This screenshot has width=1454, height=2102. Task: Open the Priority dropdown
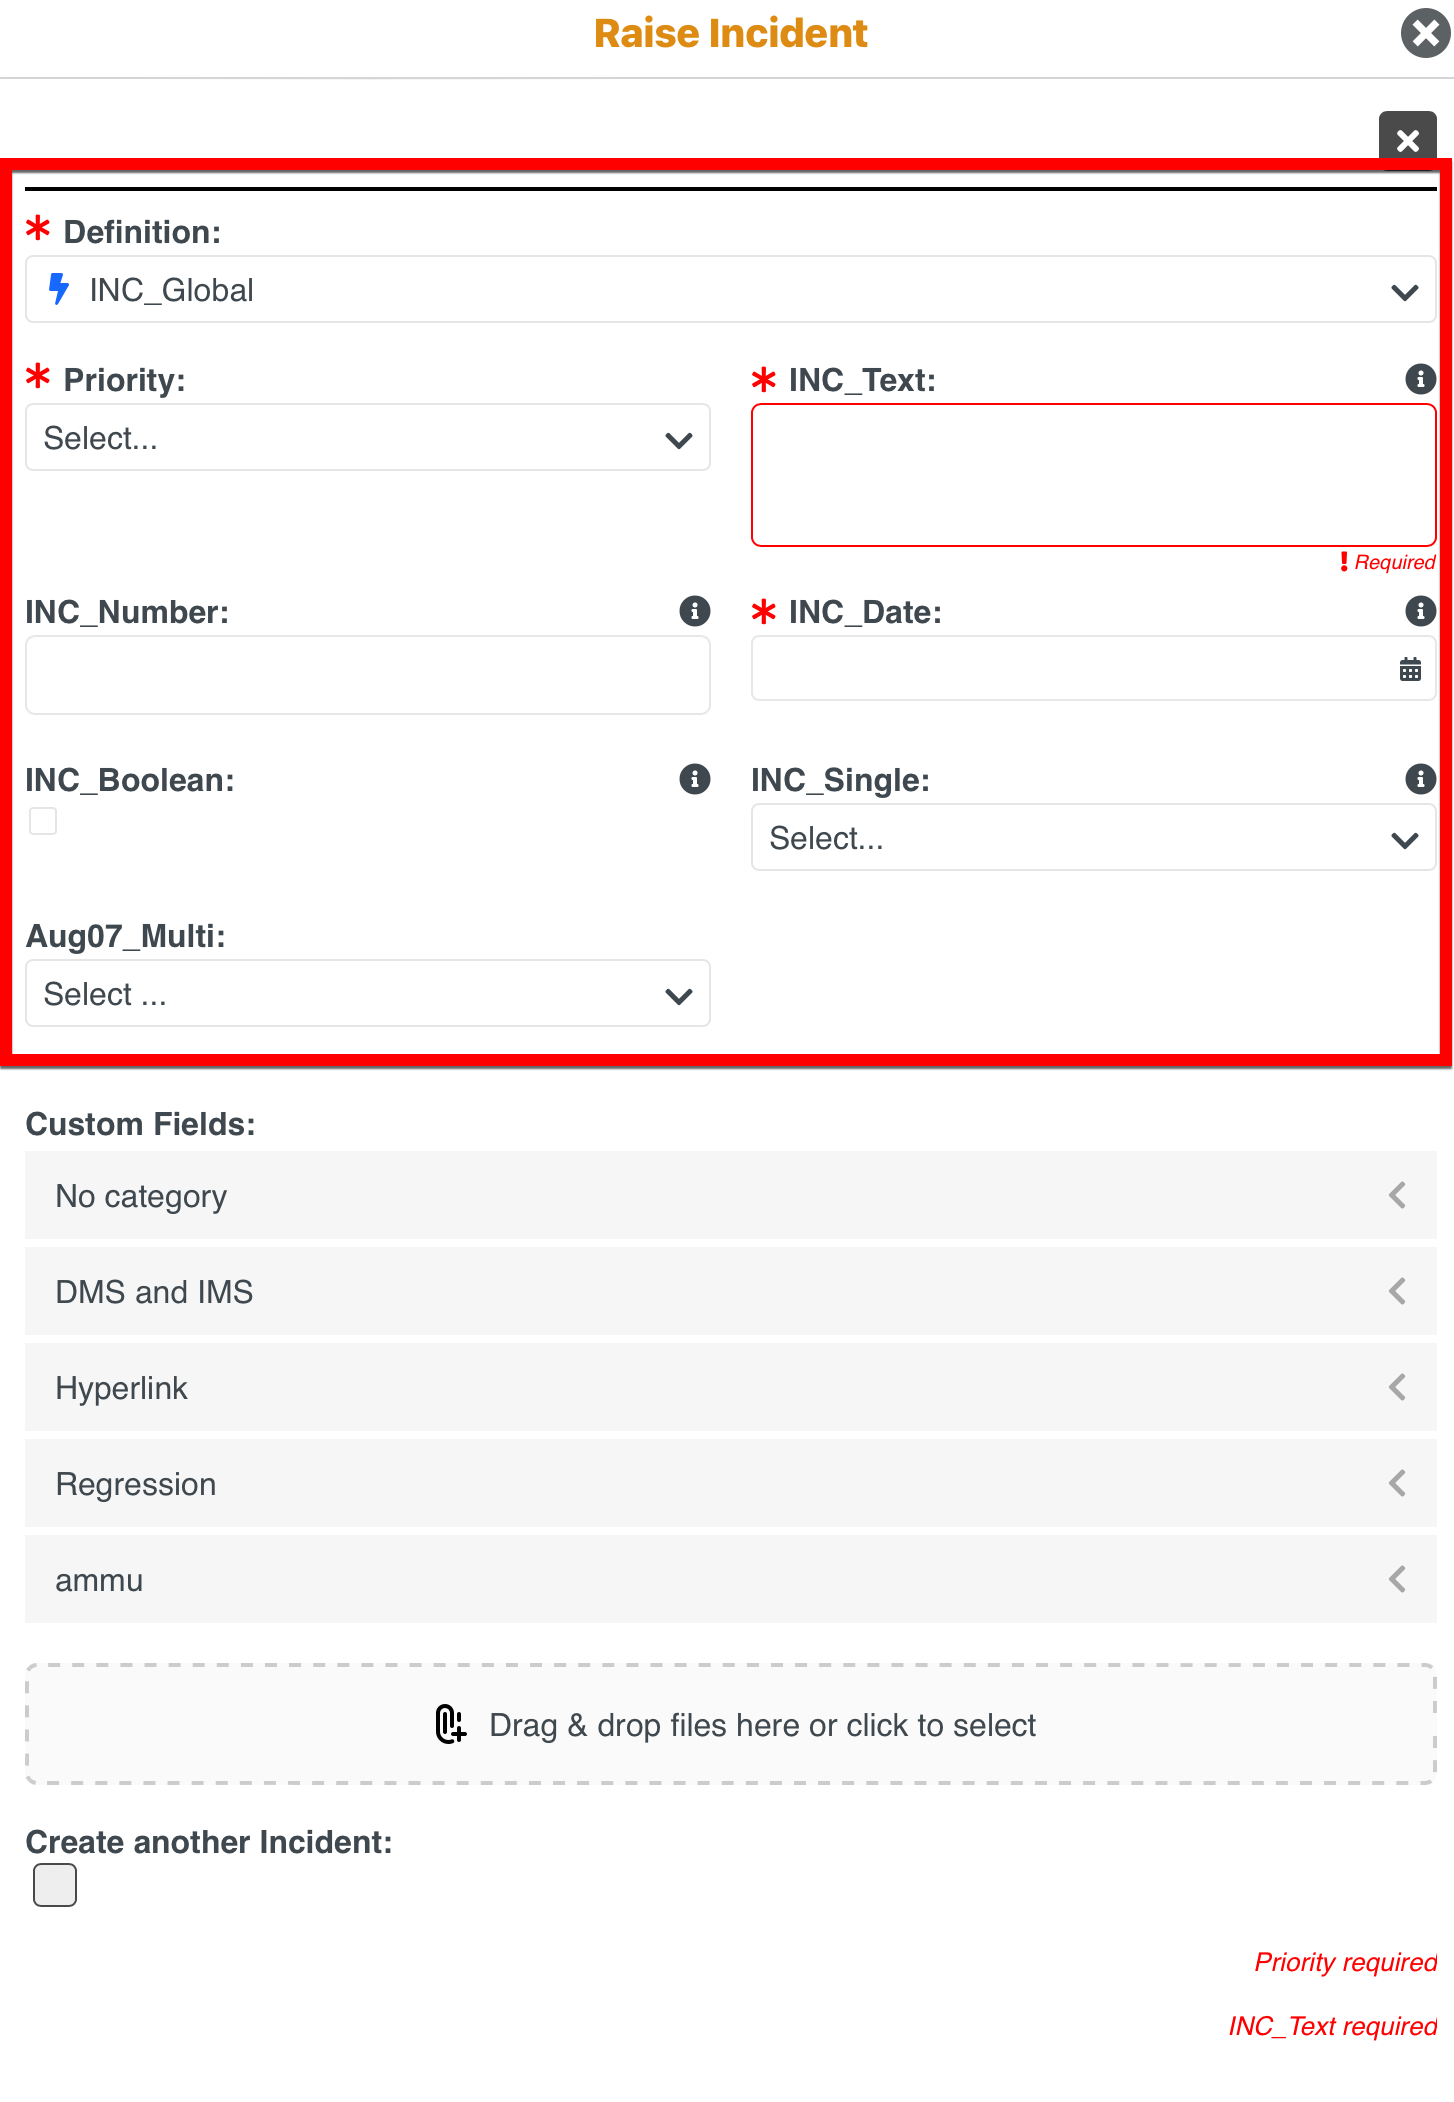pos(367,438)
